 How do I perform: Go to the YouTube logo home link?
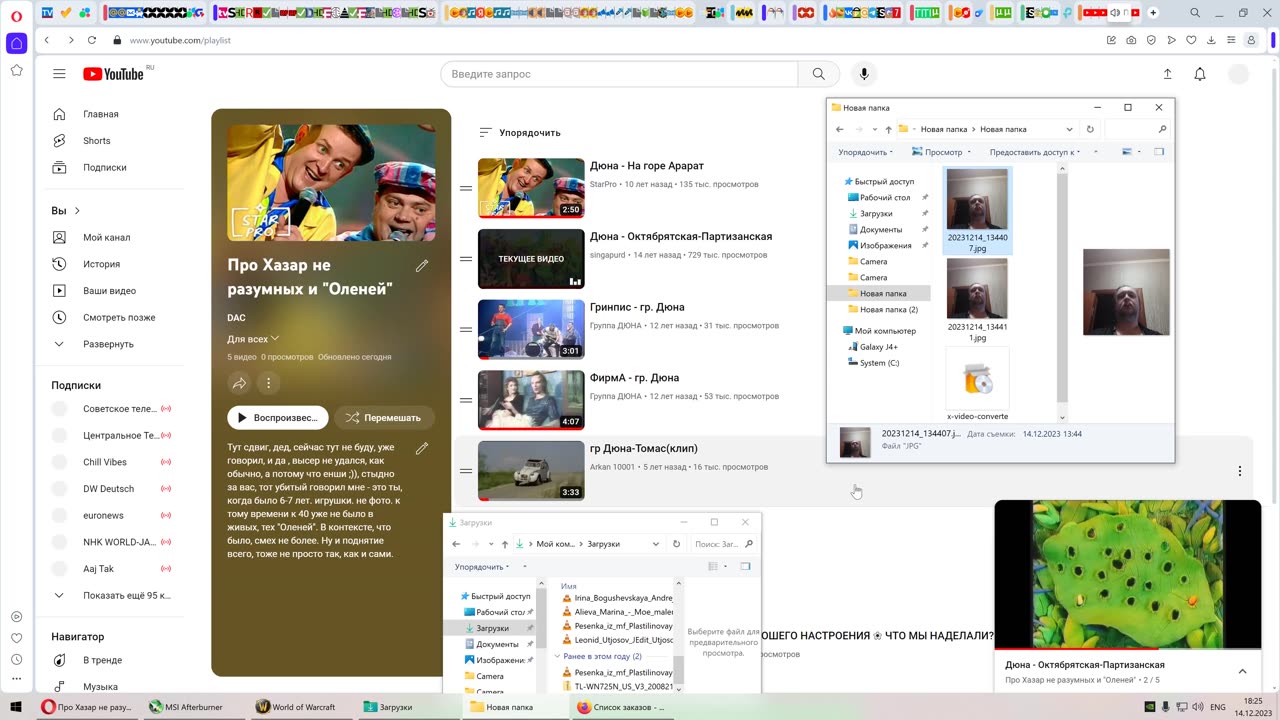coord(114,74)
